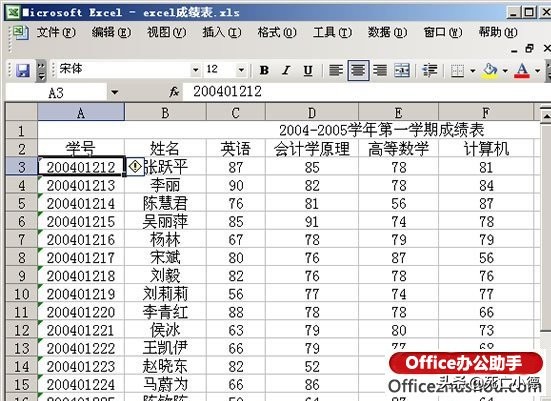Restore the workbook window button
The width and height of the screenshot is (551, 401).
pyautogui.click(x=529, y=48)
